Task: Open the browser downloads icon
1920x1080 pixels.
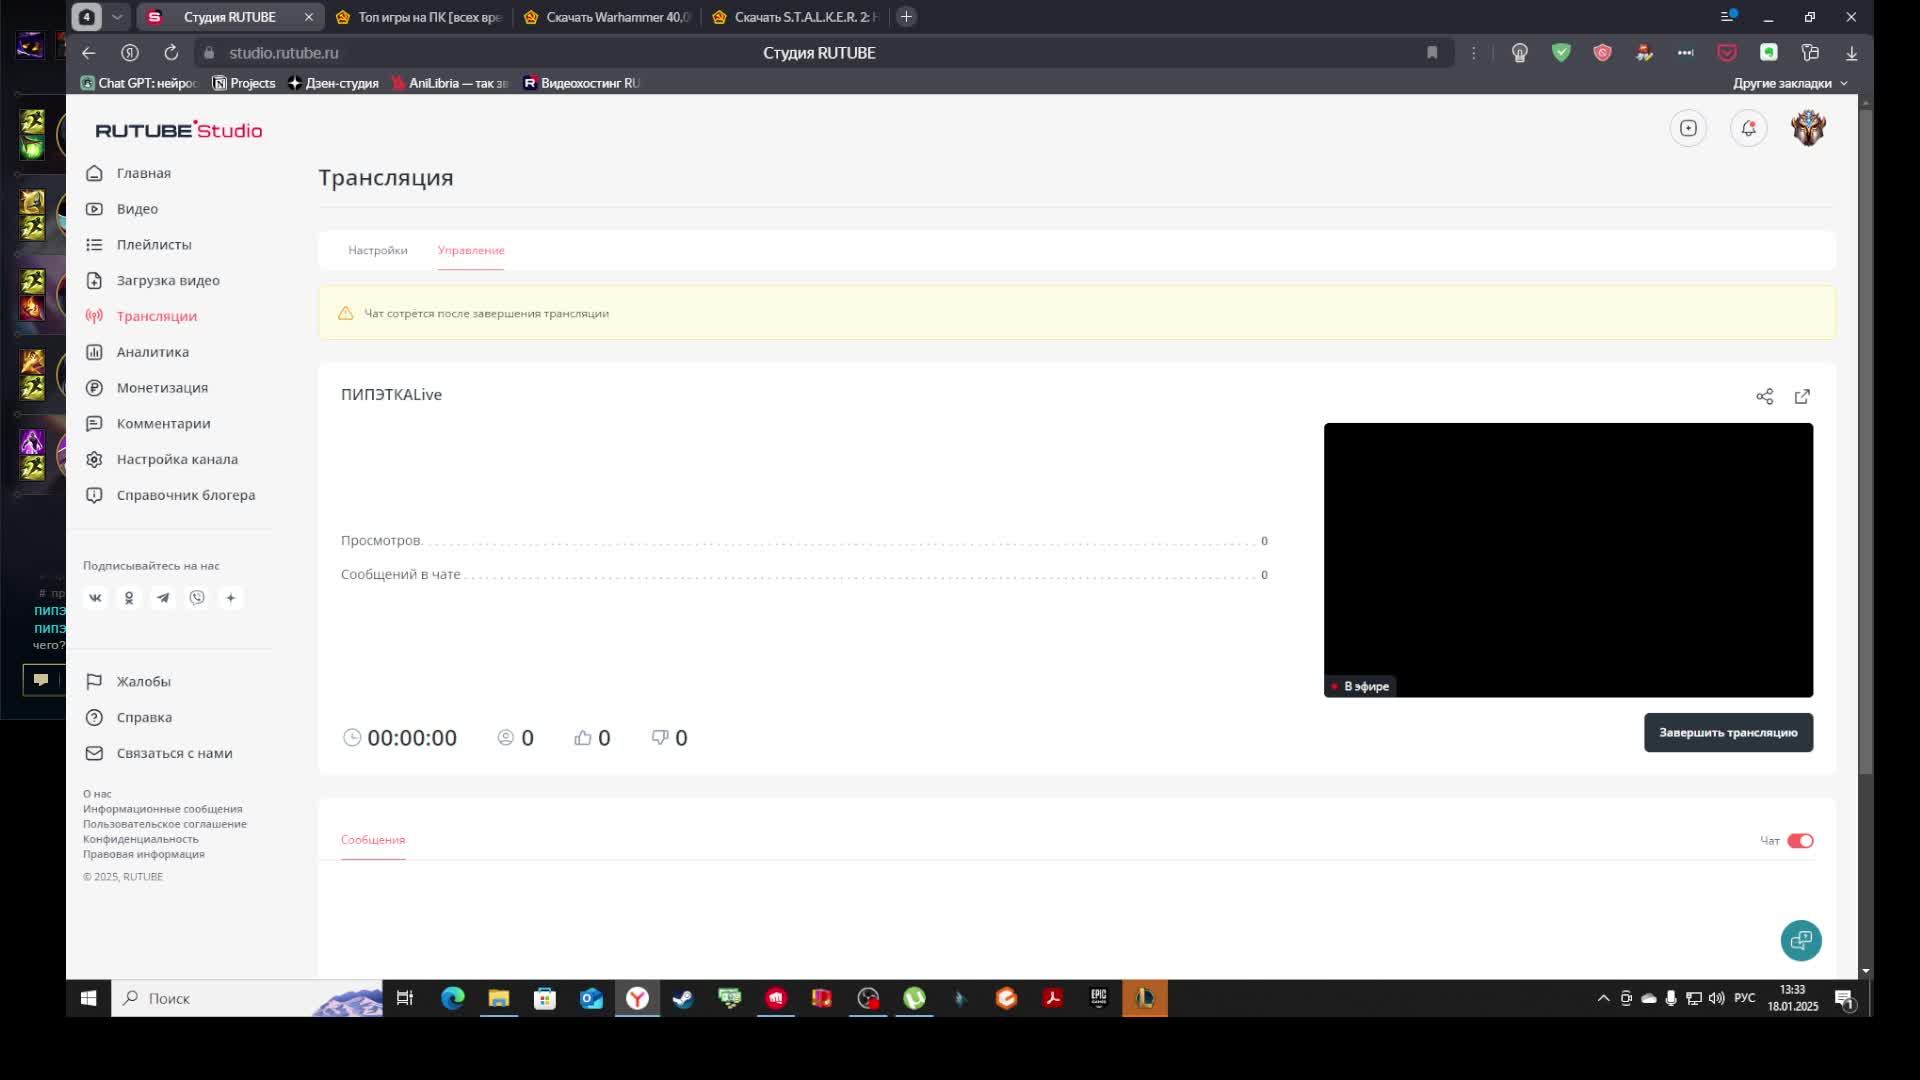Action: tap(1851, 53)
